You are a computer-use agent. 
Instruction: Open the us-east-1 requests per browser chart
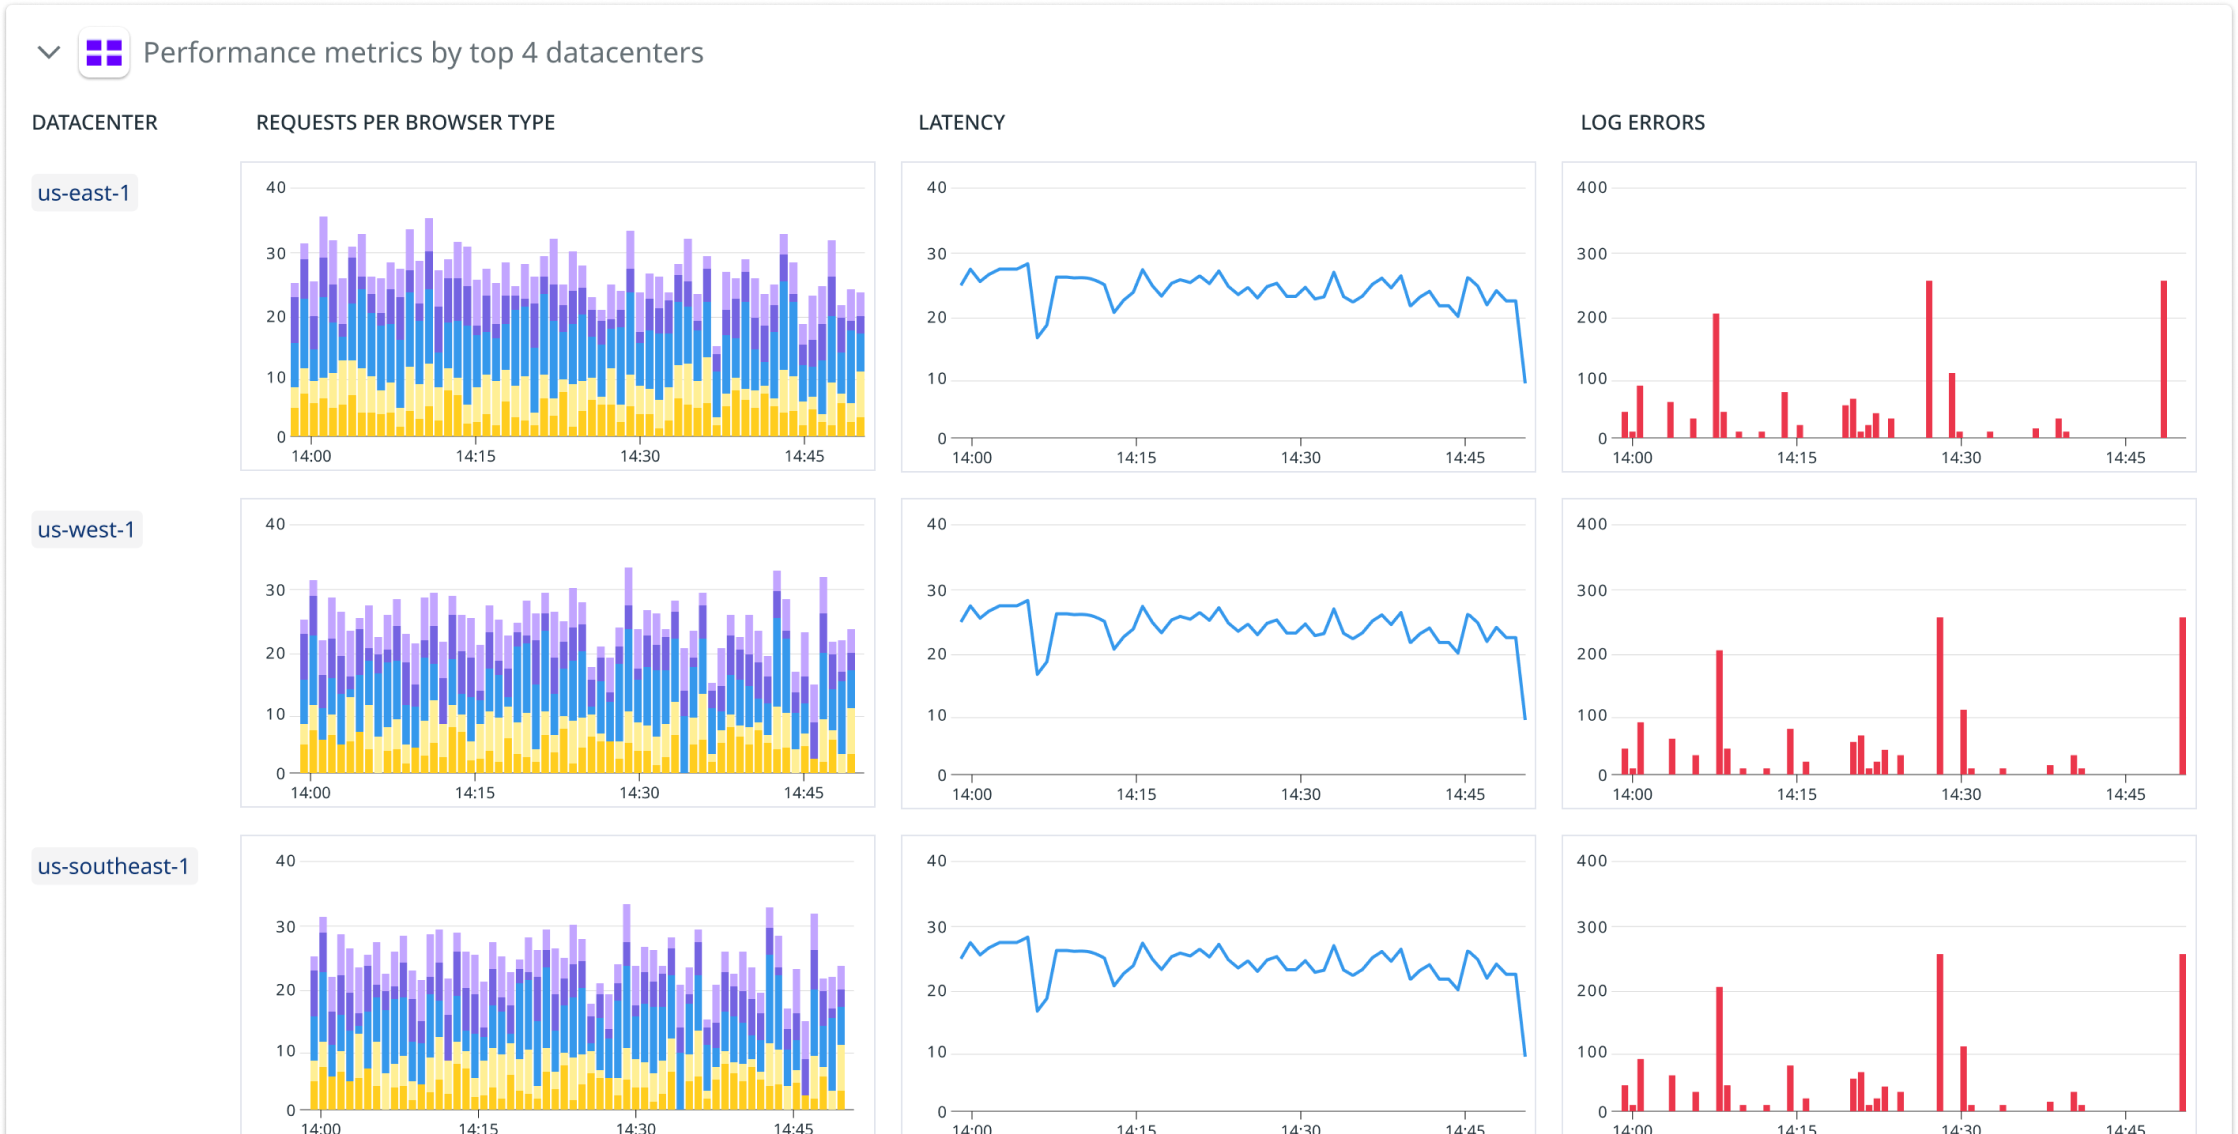point(557,316)
